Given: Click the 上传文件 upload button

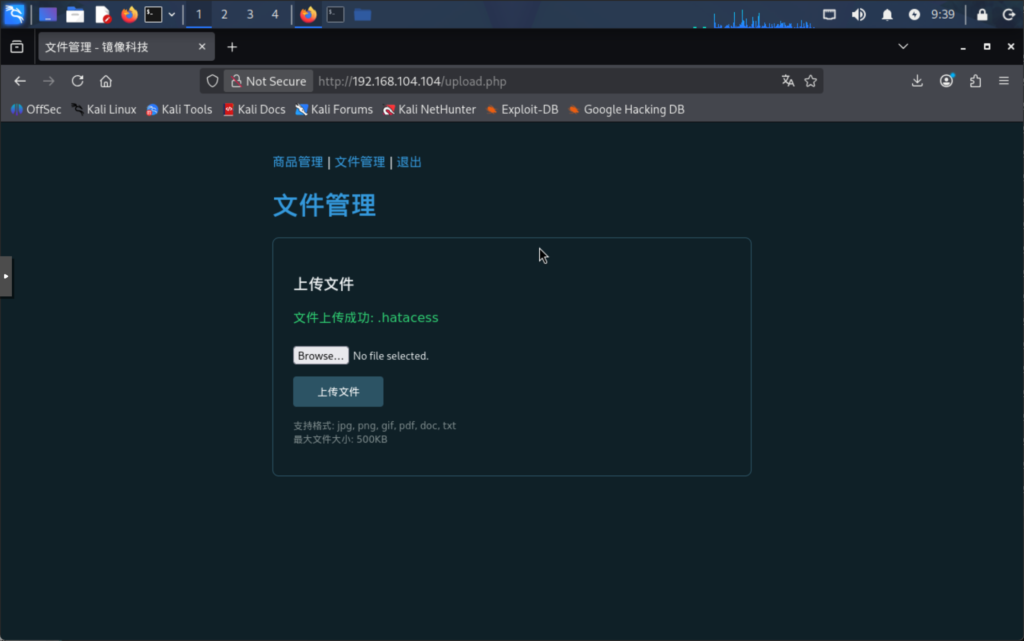Looking at the screenshot, I should tap(337, 391).
